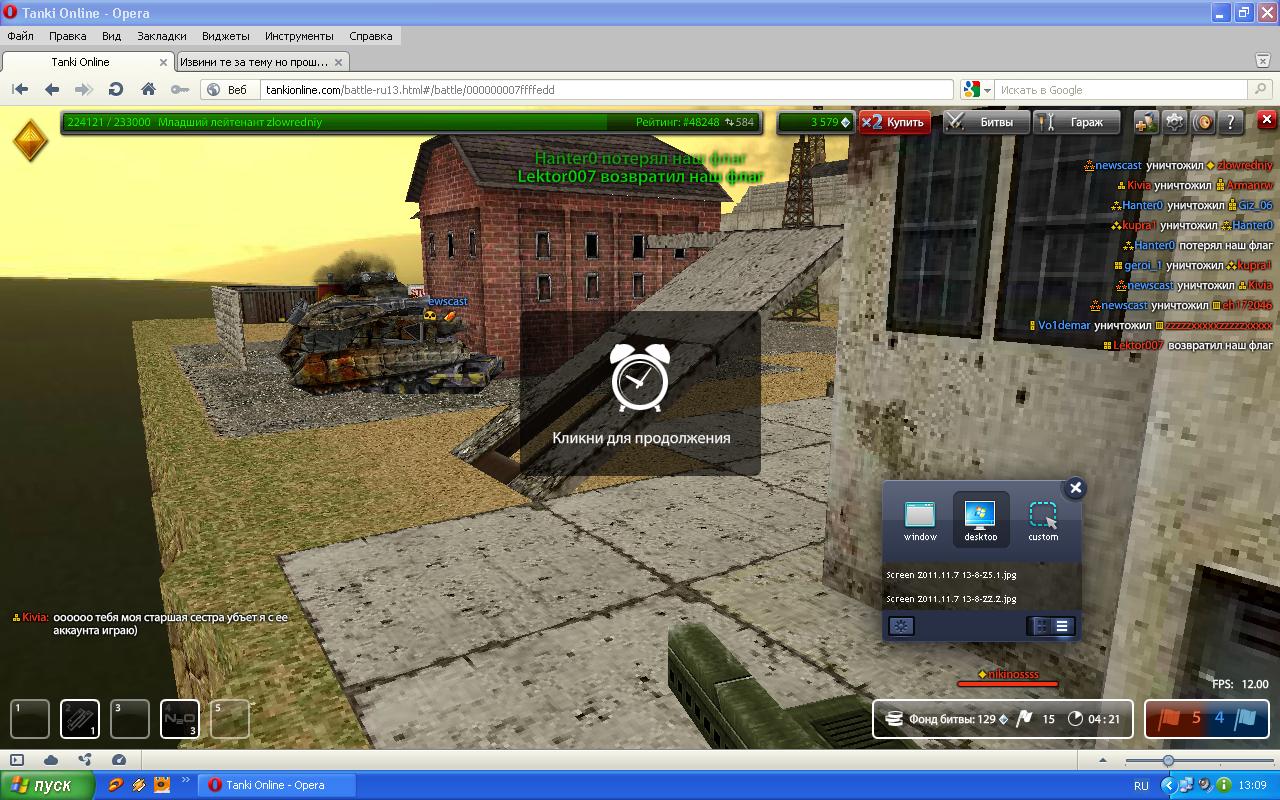The height and width of the screenshot is (800, 1280).
Task: Select desktop capture mode
Action: [x=981, y=520]
